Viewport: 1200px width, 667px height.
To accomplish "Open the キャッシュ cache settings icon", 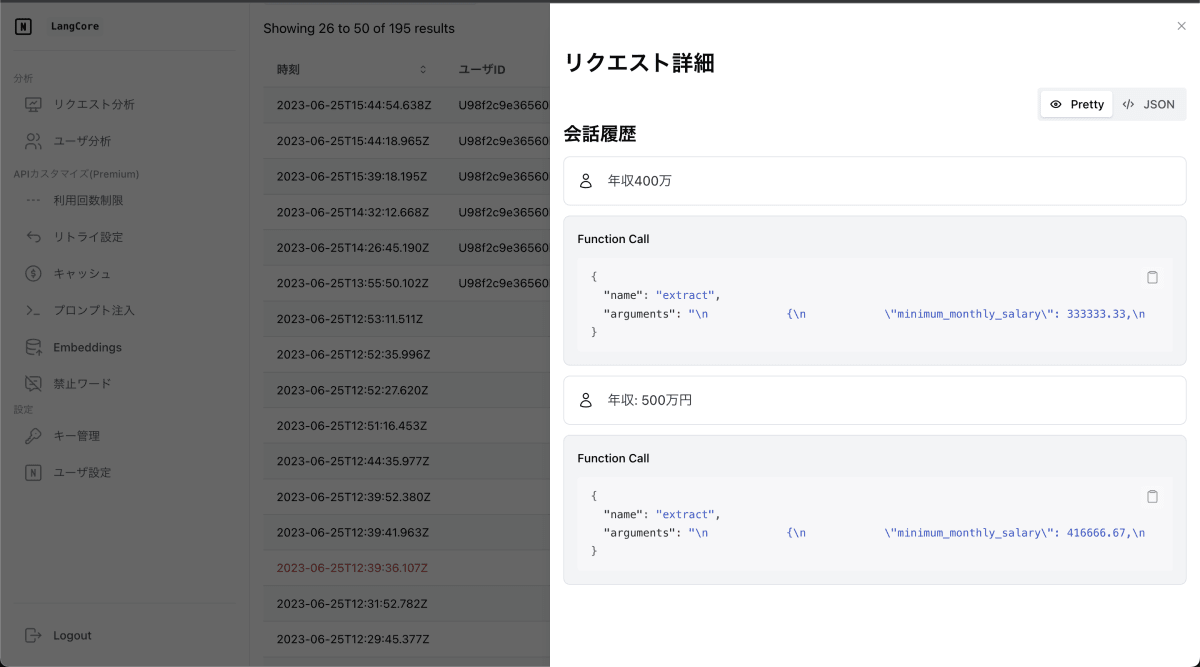I will 34,273.
